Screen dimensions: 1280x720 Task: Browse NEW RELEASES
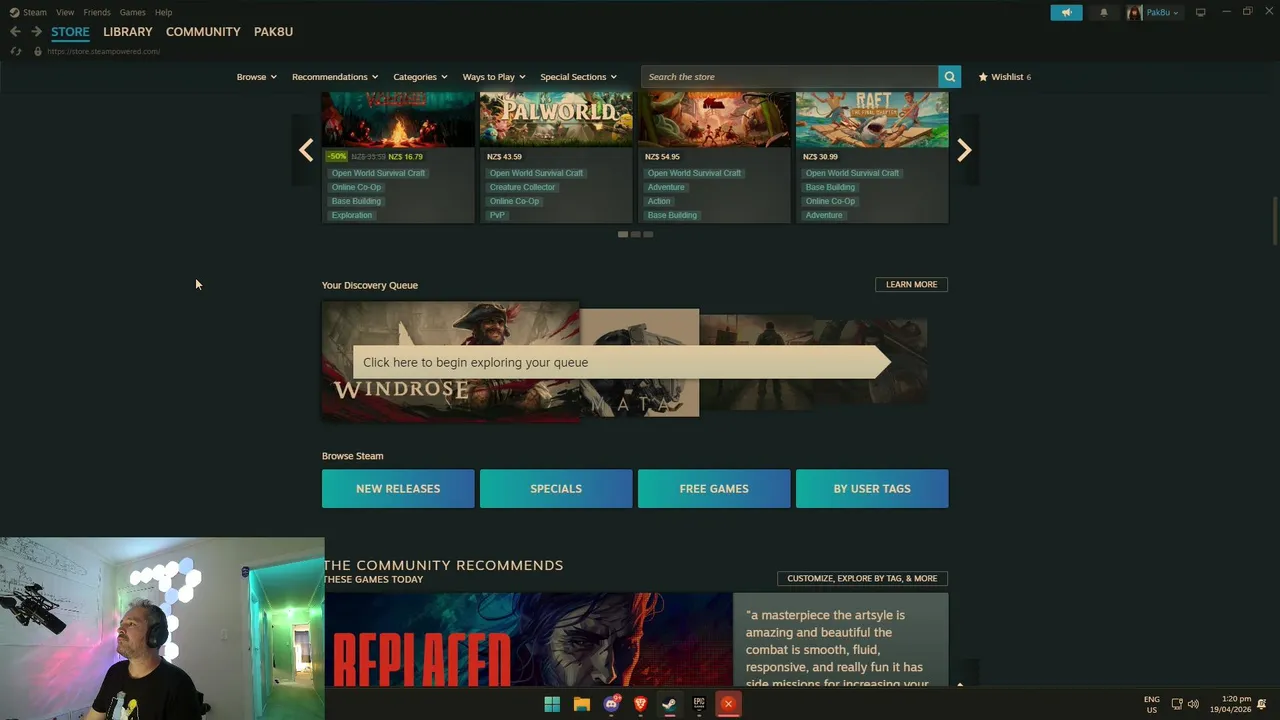pos(398,489)
